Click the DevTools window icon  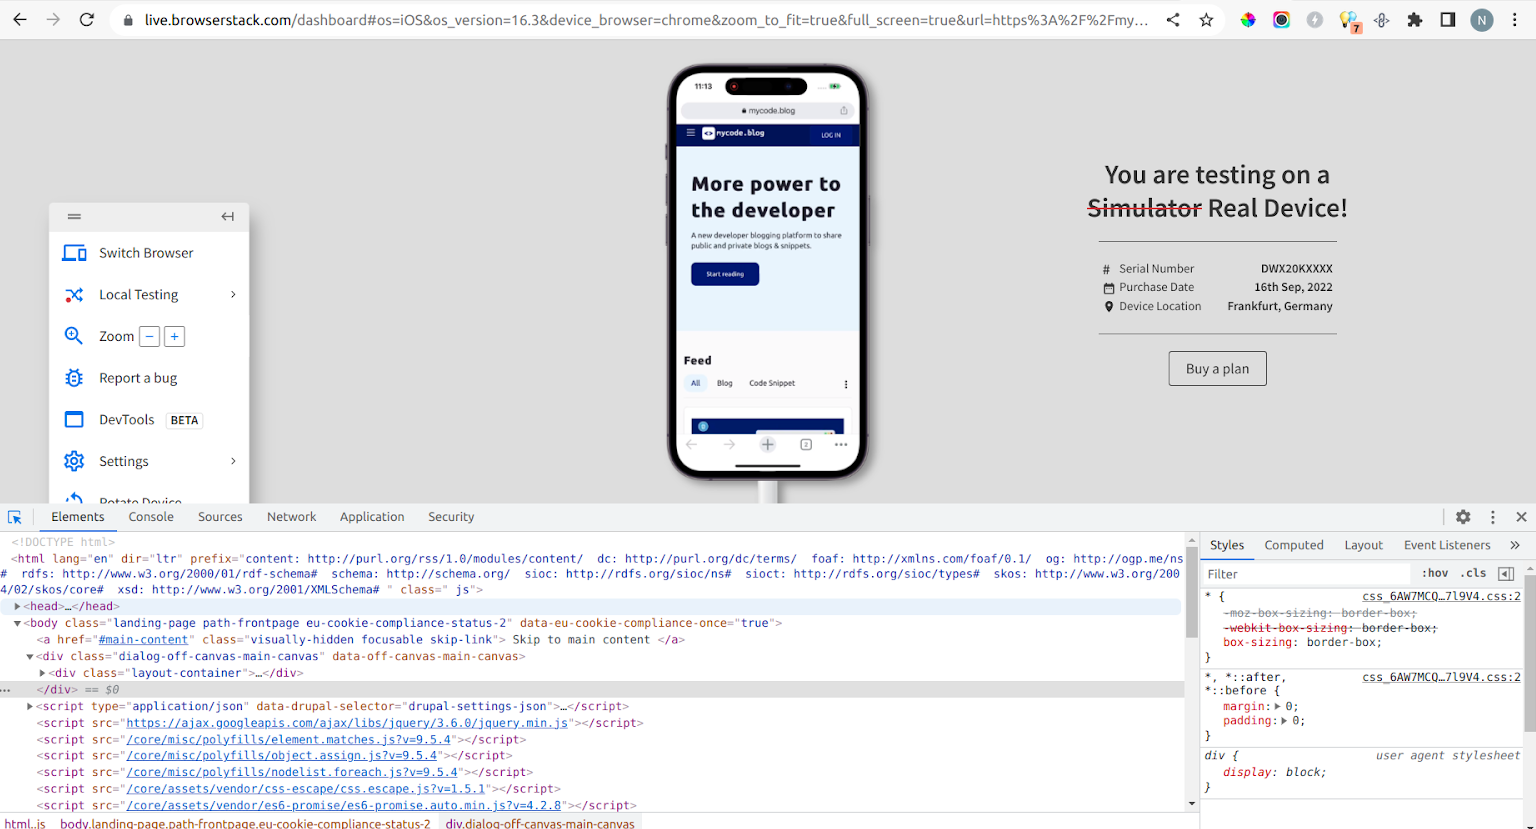click(74, 419)
